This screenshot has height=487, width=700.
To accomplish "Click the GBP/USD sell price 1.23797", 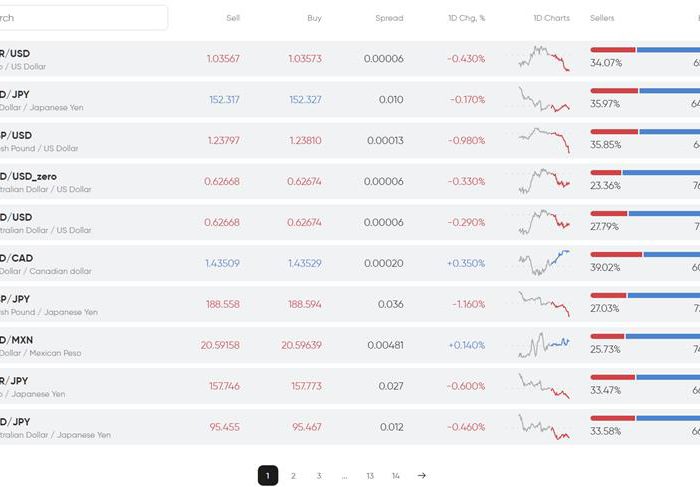I will pyautogui.click(x=223, y=140).
